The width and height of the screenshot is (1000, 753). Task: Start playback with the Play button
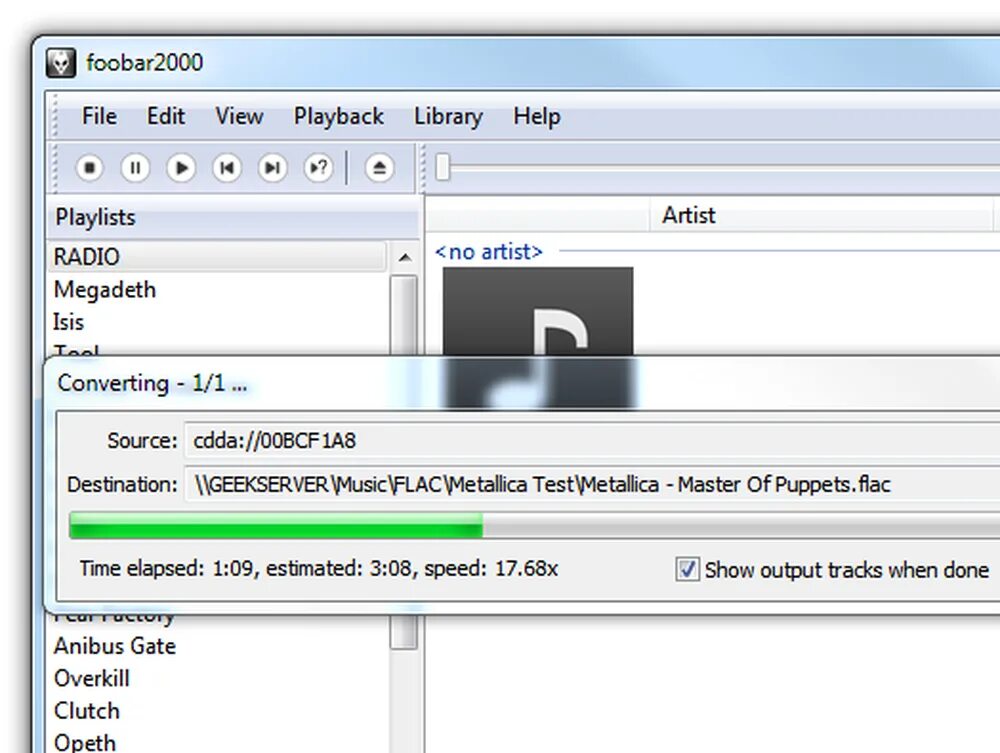tap(181, 168)
